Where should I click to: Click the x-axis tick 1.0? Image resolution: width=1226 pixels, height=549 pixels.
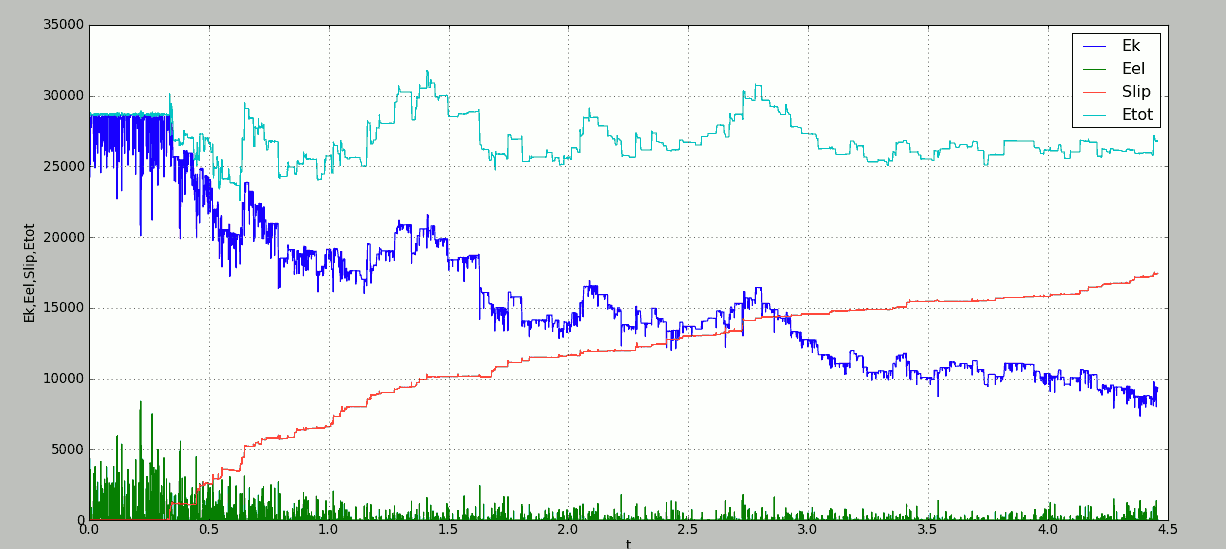coord(328,530)
